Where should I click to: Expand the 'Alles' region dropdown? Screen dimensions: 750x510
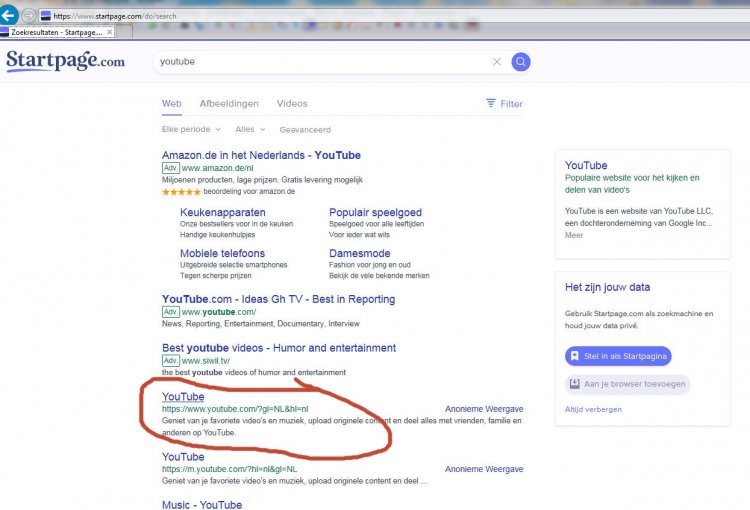tap(250, 130)
